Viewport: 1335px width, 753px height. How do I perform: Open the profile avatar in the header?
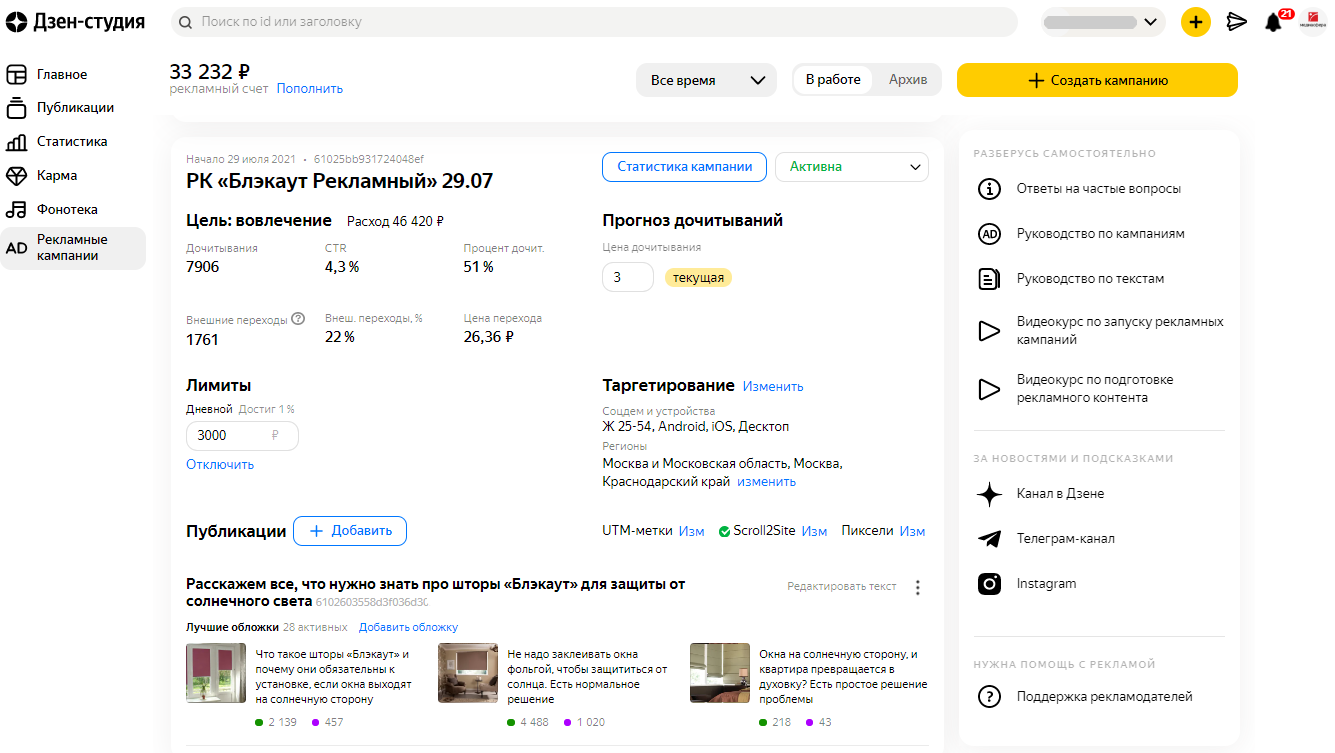click(1313, 22)
